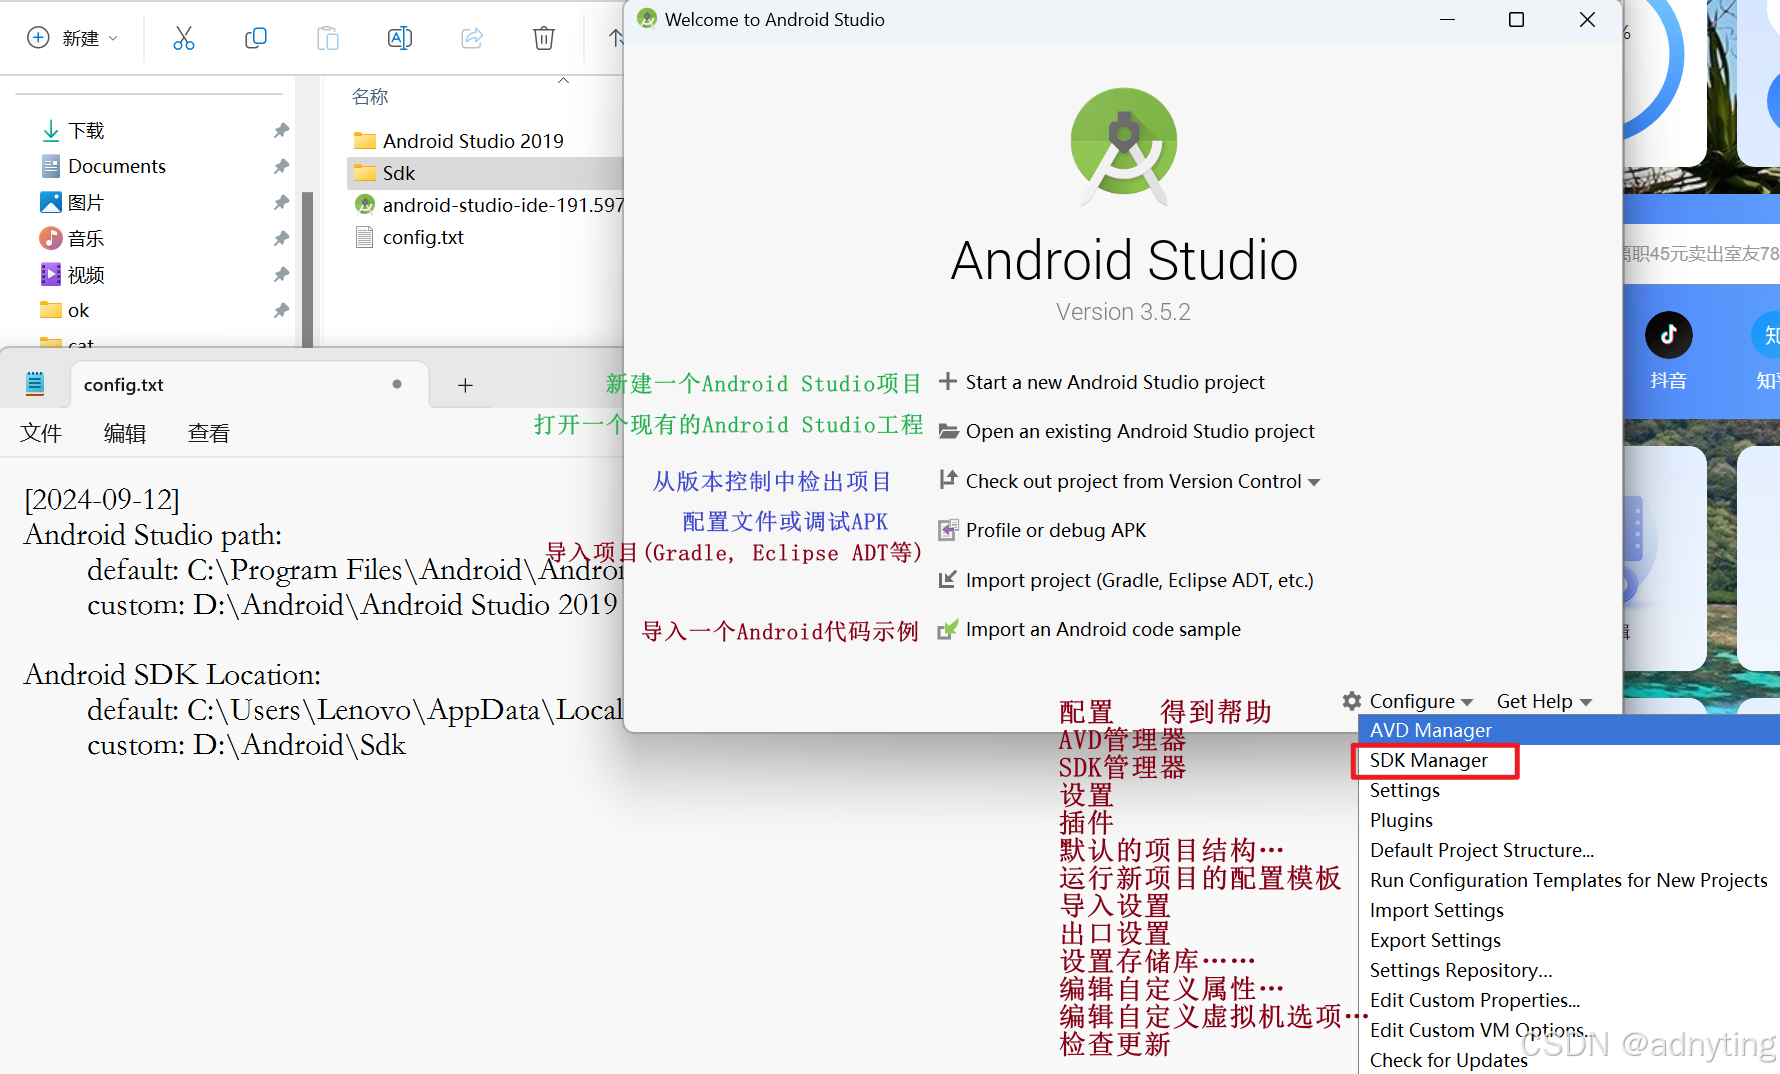This screenshot has height=1074, width=1780.
Task: Click the cut scissors icon in Explorer toolbar
Action: 184,38
